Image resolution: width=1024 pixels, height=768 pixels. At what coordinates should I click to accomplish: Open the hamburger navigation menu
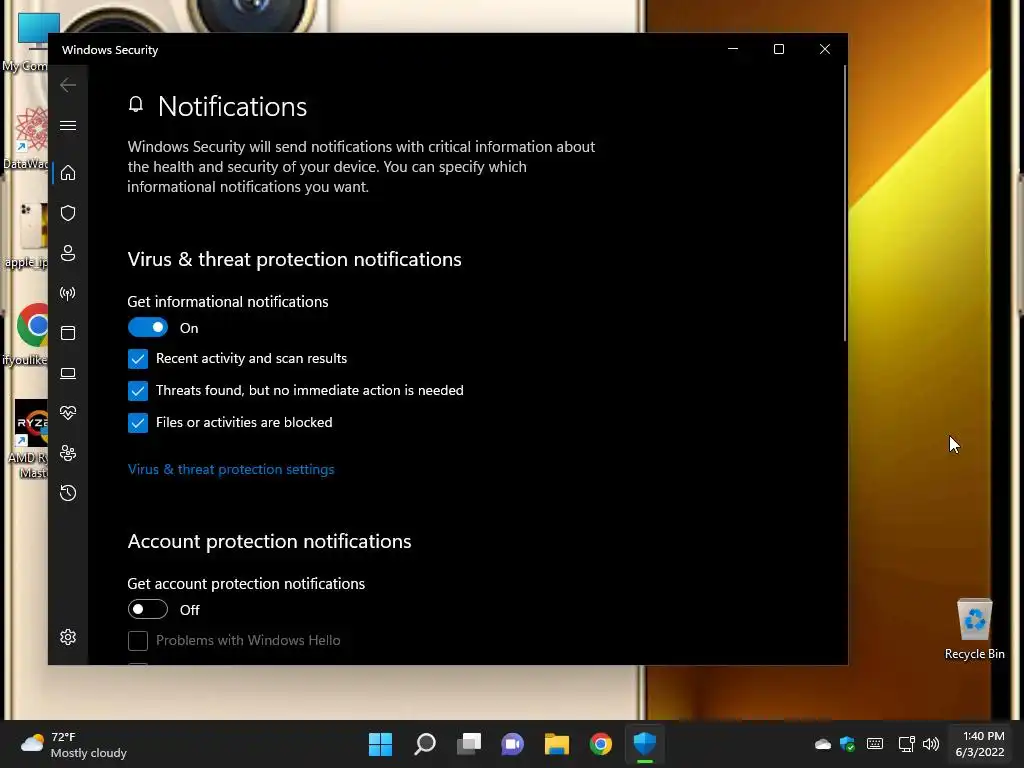click(x=68, y=125)
